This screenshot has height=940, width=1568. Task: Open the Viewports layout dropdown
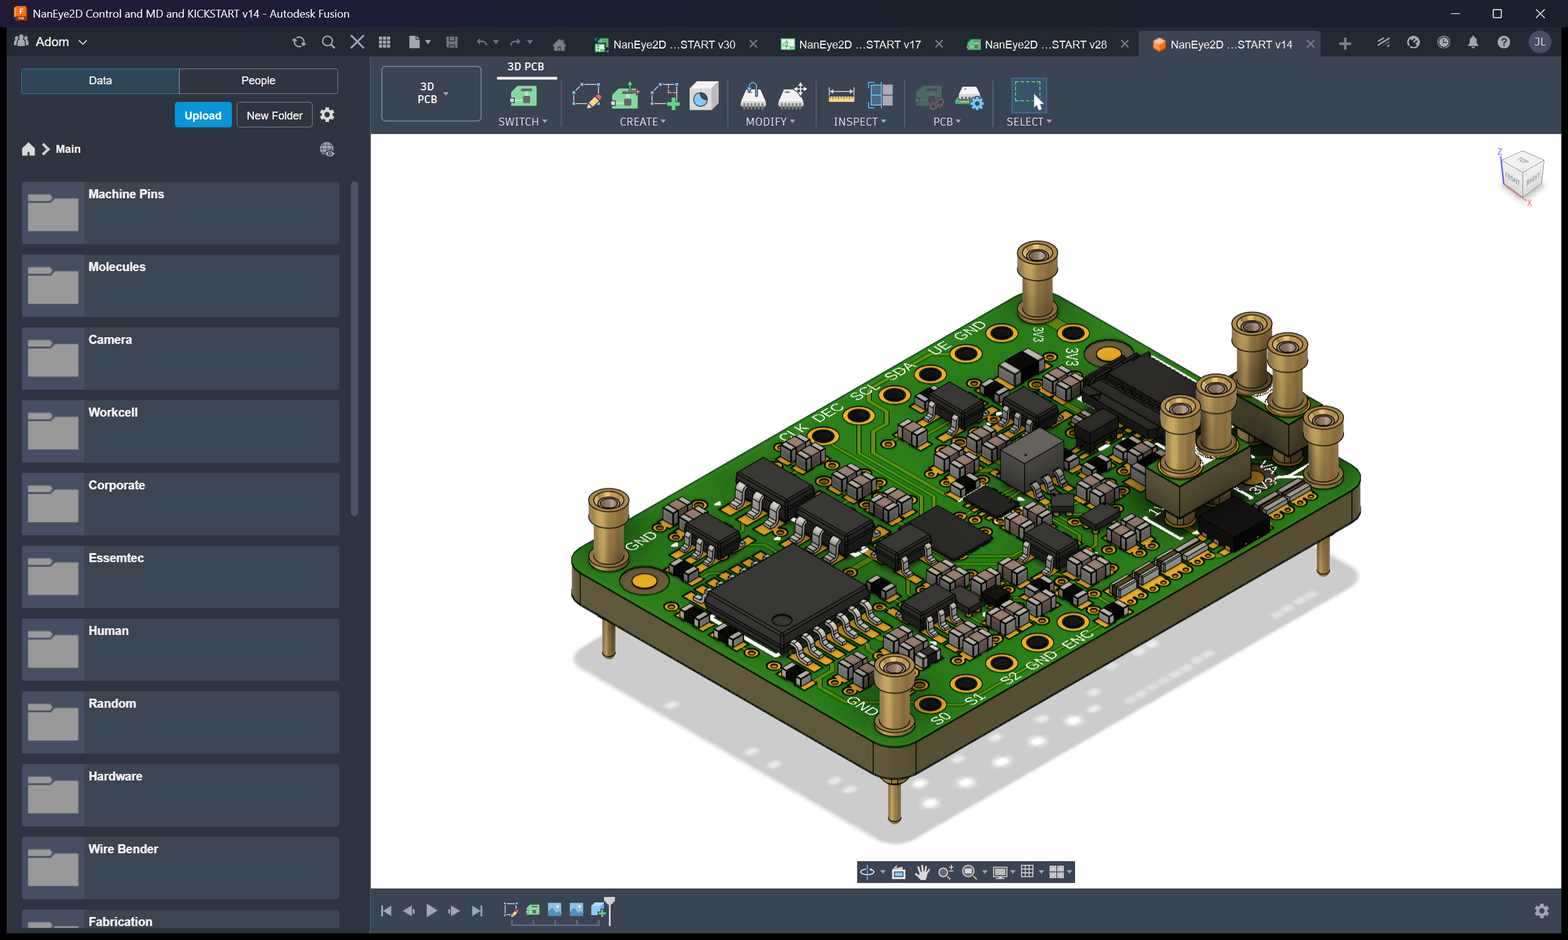click(1060, 872)
